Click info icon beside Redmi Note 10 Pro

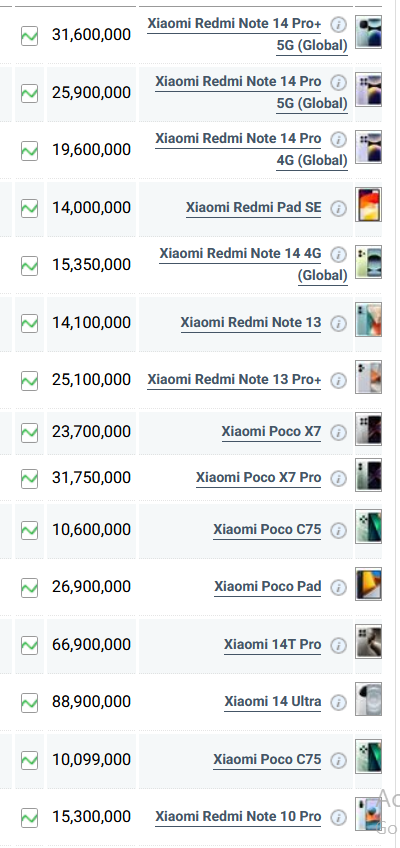click(x=338, y=817)
